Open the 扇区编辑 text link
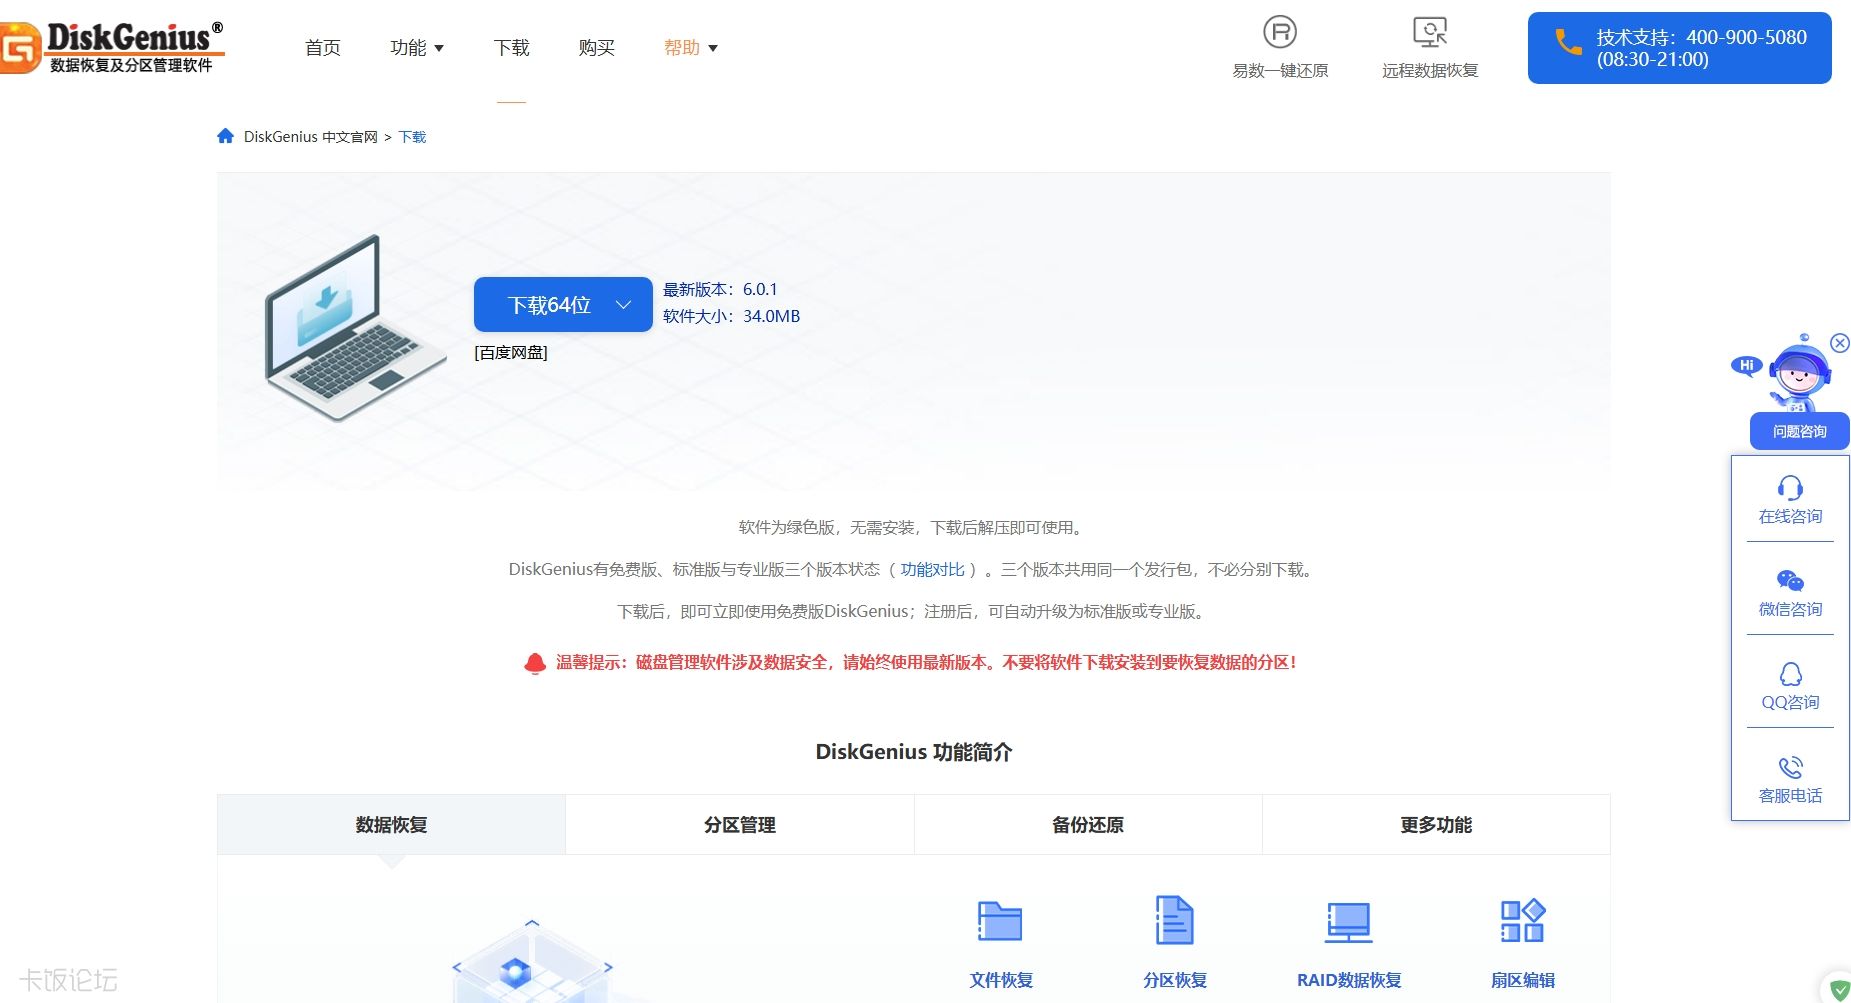 1523,980
